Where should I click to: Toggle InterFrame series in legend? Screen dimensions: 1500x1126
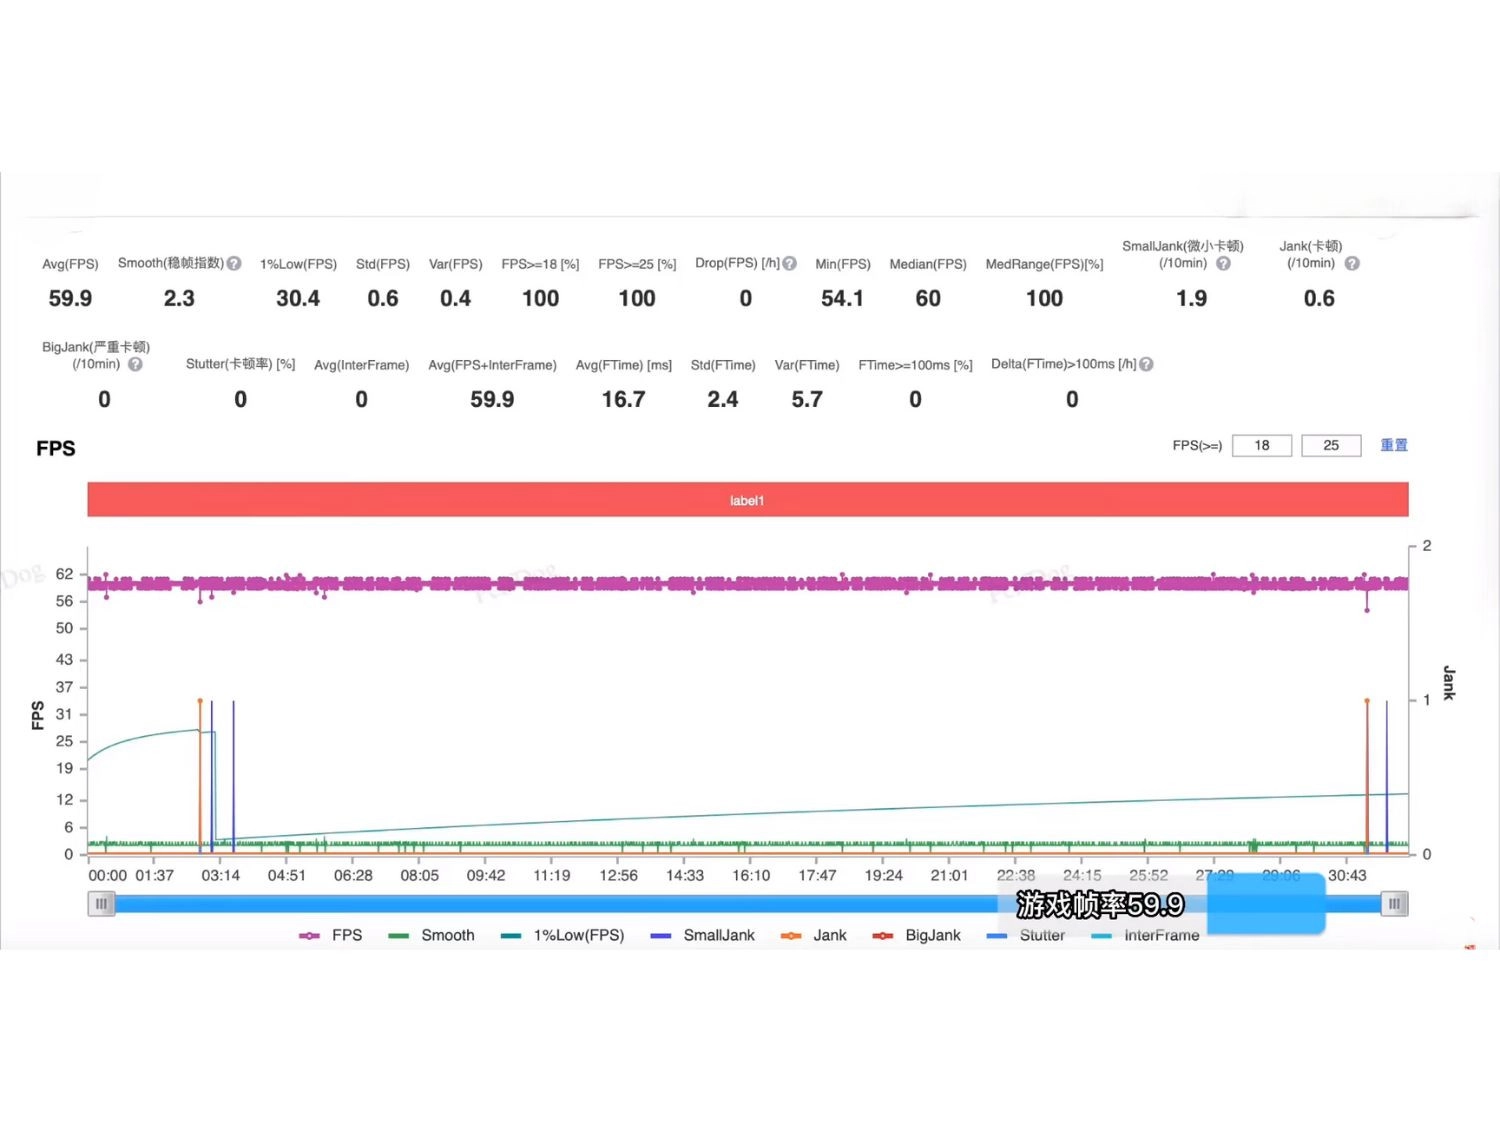click(1145, 935)
